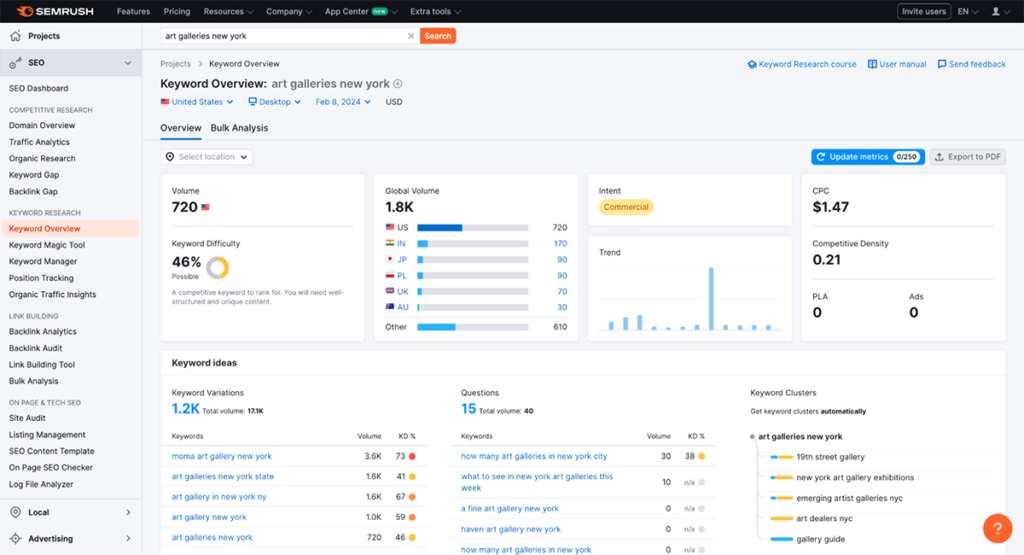Select 'gallery guide' cluster item
Screen dimensions: 1024x555
[x=820, y=539]
